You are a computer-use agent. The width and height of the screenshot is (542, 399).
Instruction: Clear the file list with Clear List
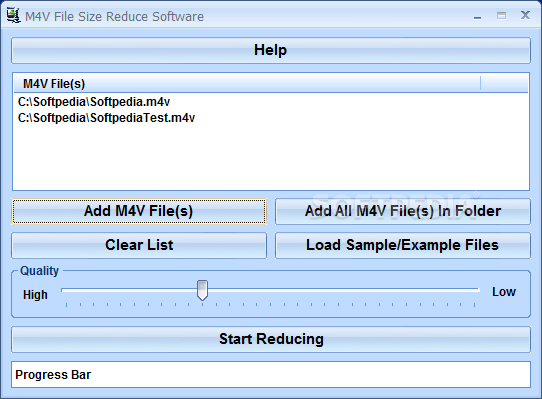tap(139, 245)
